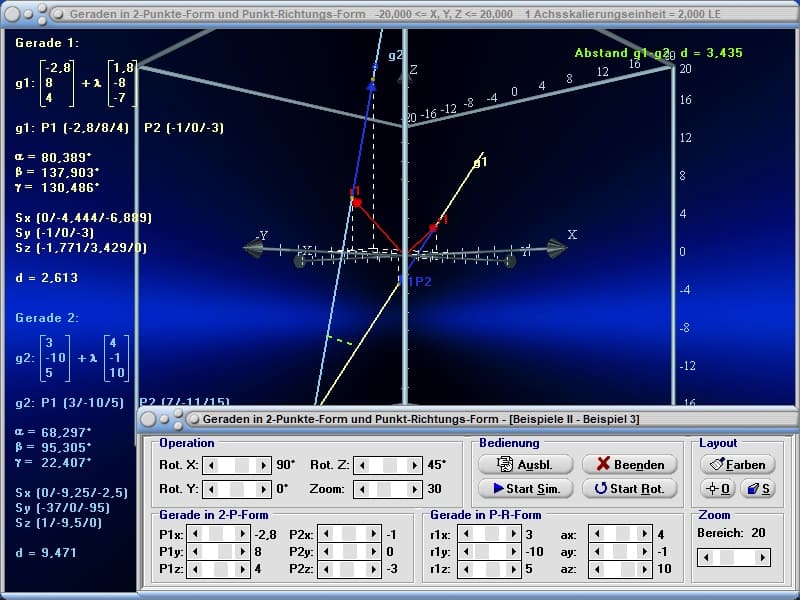Start the simulation with Start Sim.

(x=525, y=489)
